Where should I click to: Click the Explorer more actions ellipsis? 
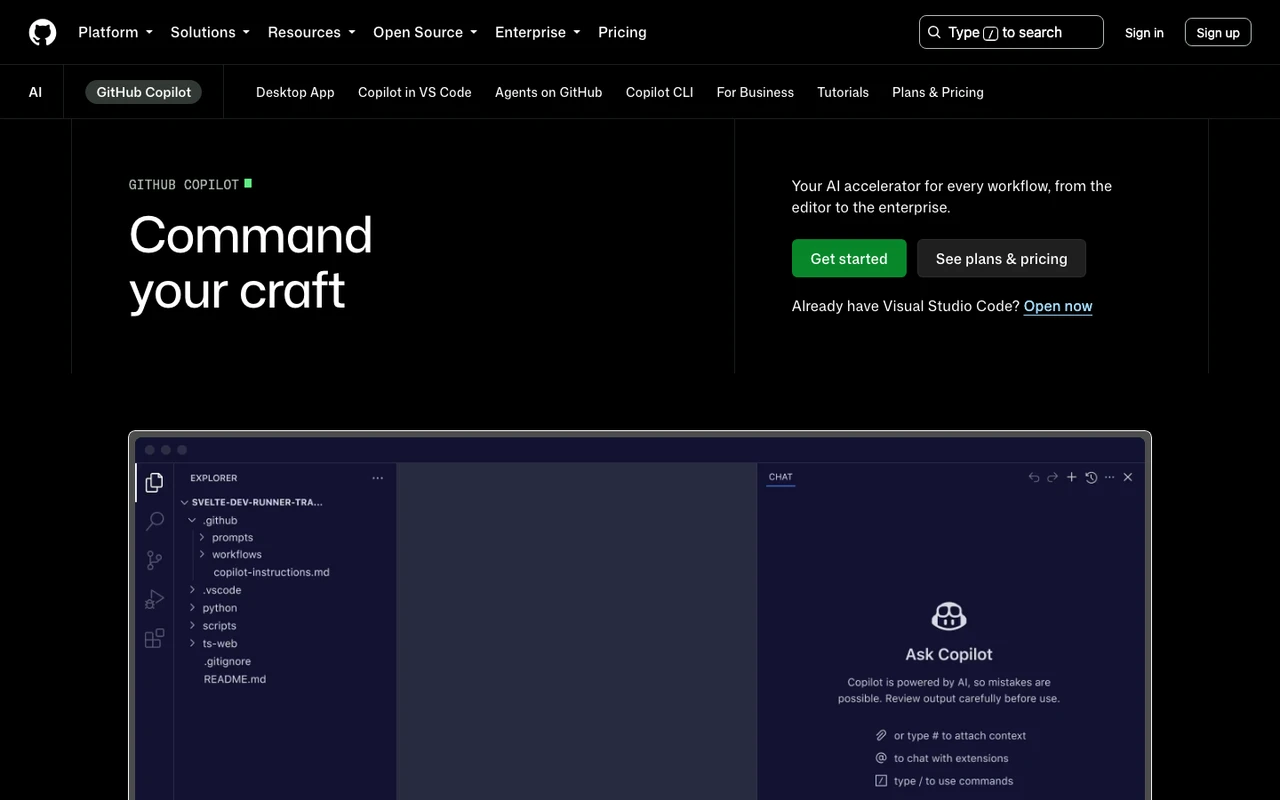377,478
